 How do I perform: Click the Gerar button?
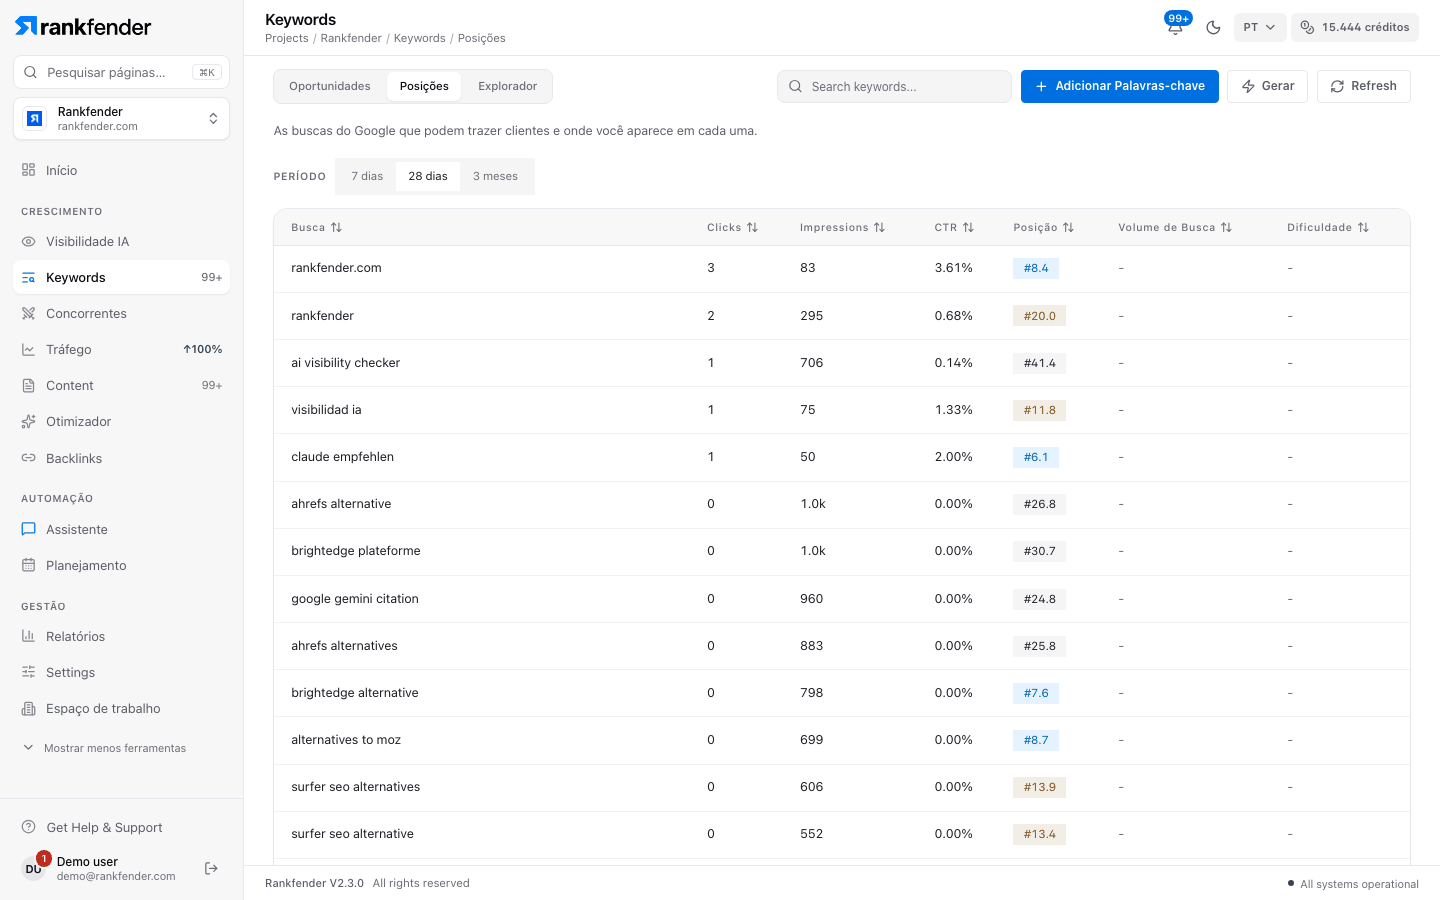tap(1267, 87)
